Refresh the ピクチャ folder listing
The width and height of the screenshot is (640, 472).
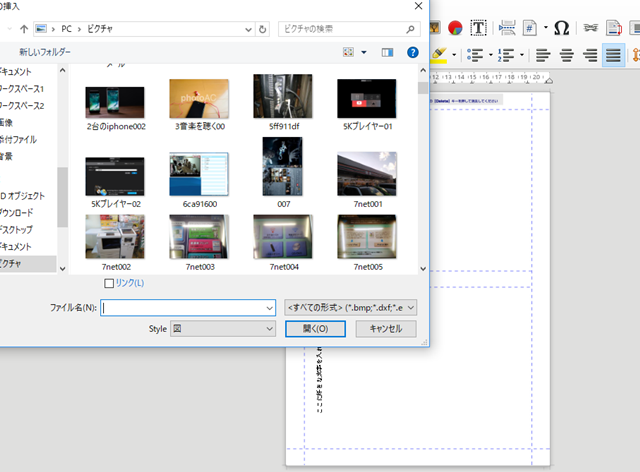(262, 29)
